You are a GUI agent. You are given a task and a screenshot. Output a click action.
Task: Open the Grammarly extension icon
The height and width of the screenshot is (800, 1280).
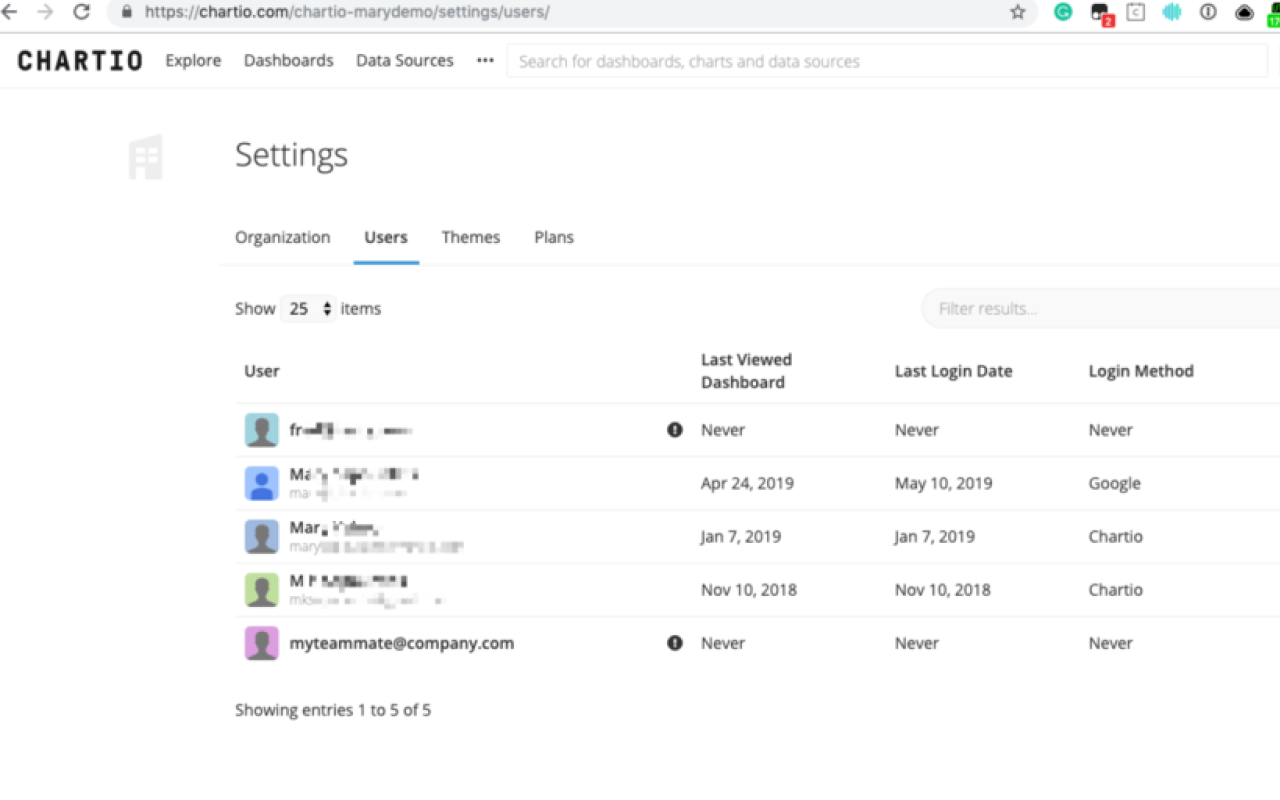(1063, 12)
